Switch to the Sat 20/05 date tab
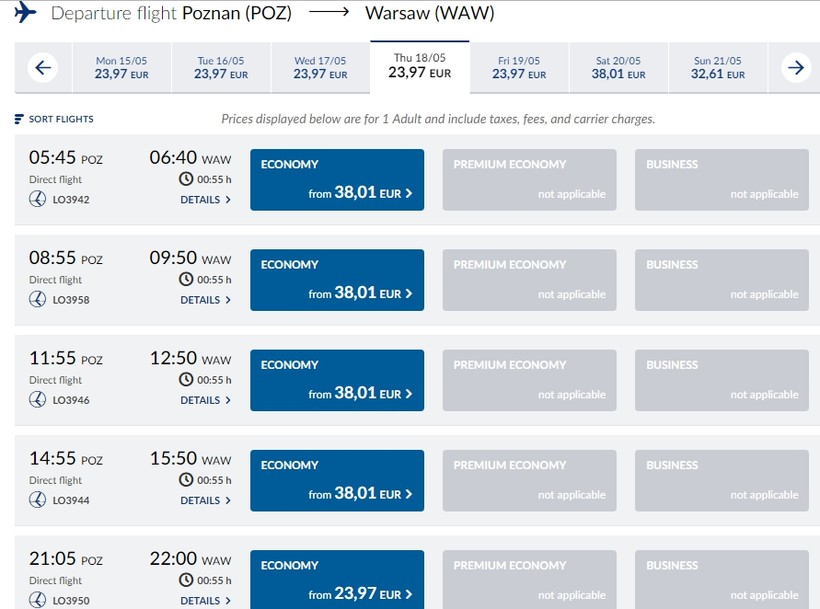Viewport: 820px width, 609px height. (617, 68)
